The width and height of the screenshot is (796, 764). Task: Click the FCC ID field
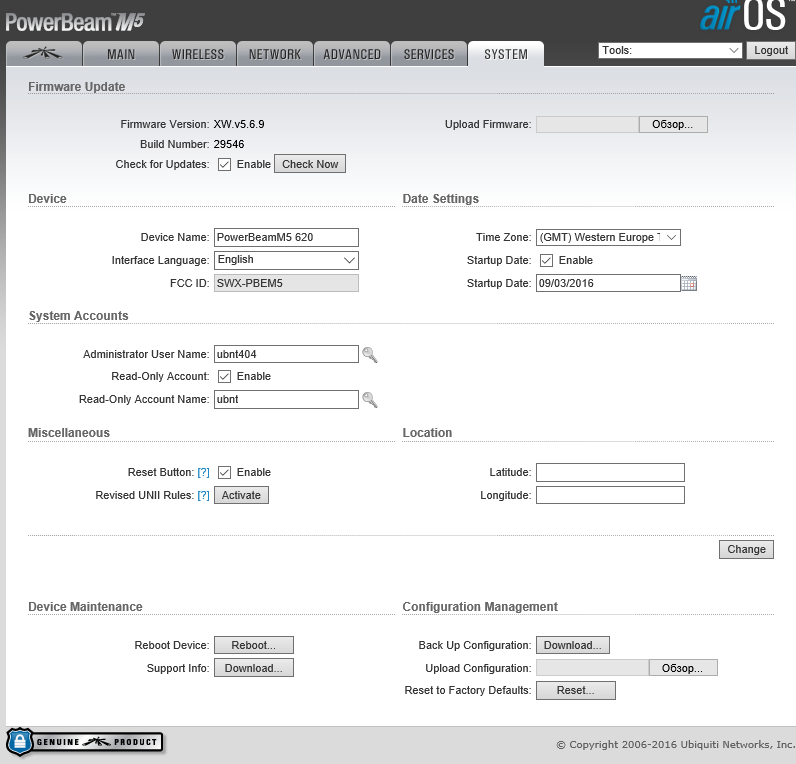286,283
